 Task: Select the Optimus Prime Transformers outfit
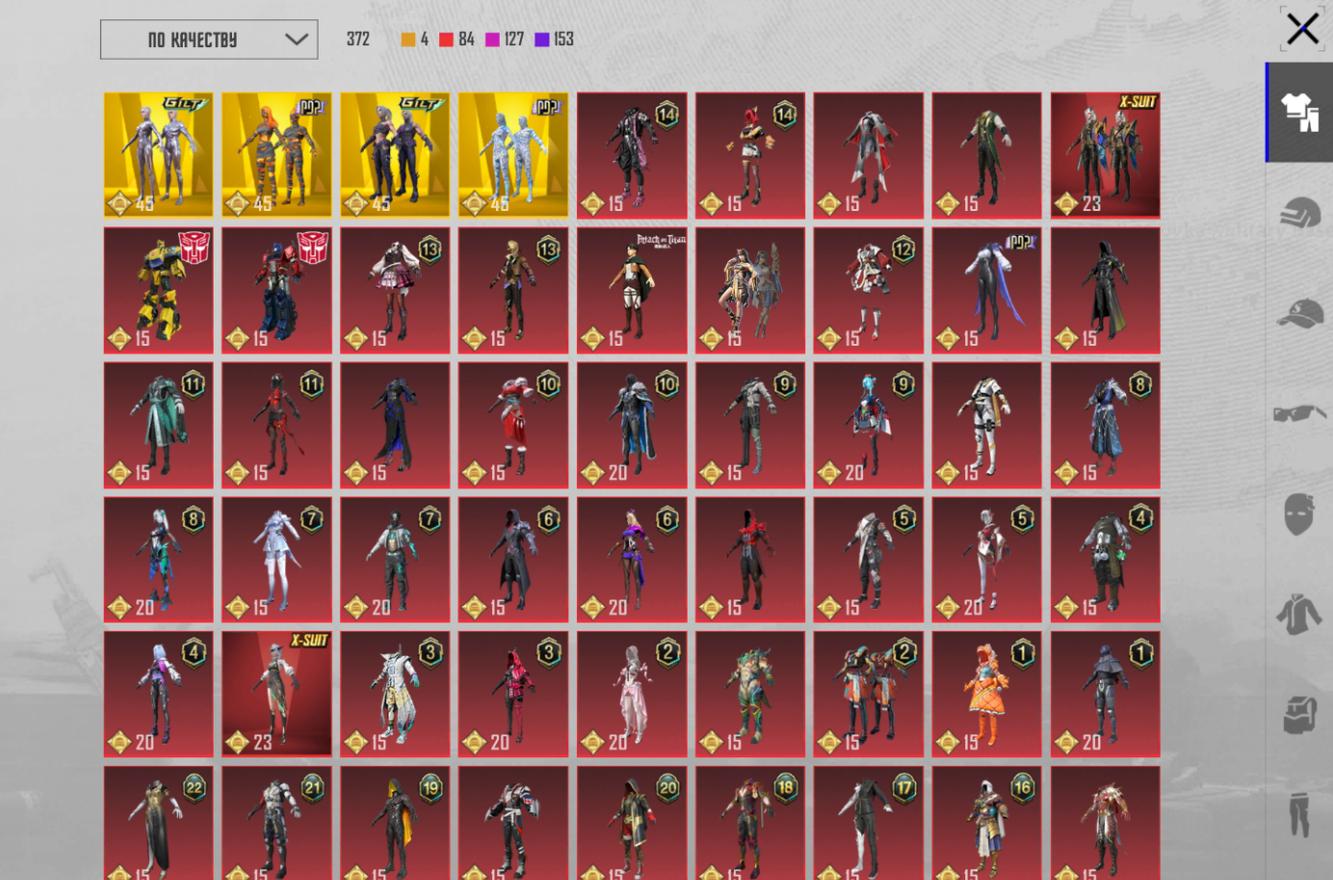(x=276, y=290)
